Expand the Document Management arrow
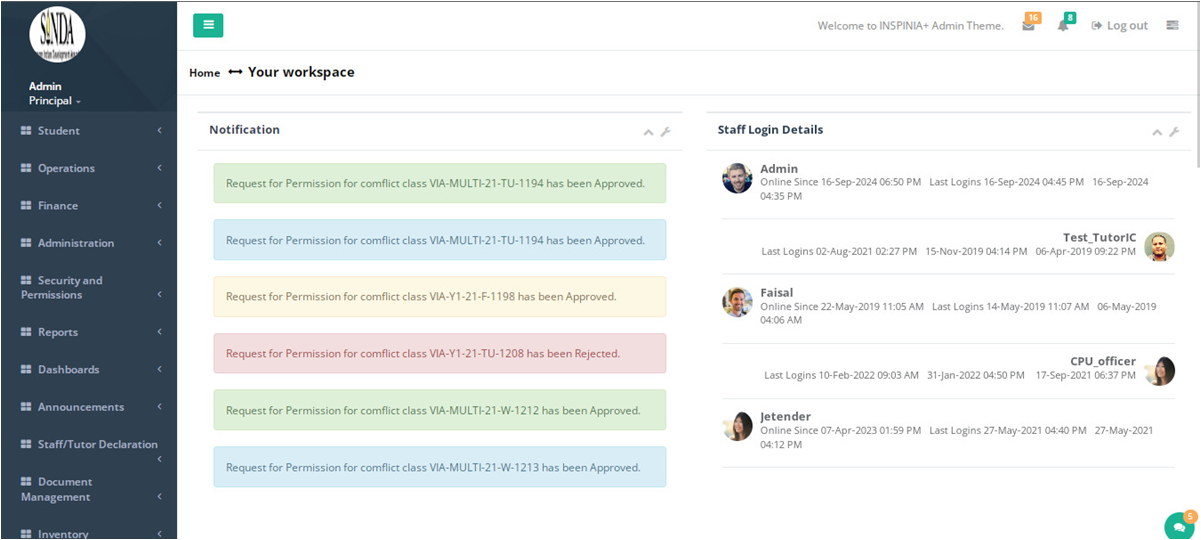 click(160, 496)
